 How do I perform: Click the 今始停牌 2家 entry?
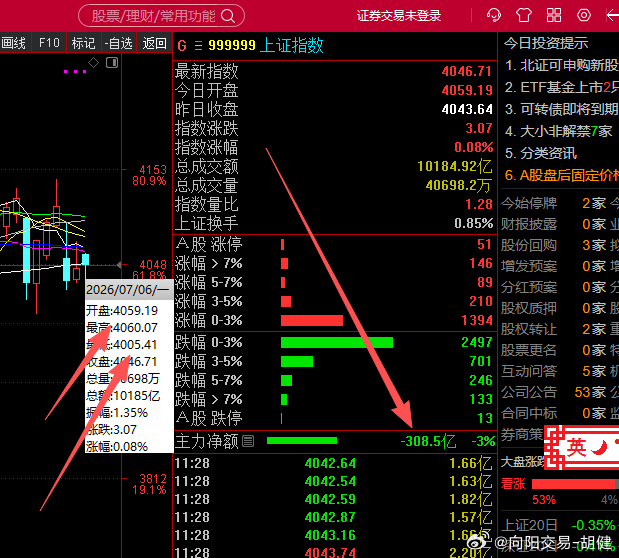coord(553,203)
